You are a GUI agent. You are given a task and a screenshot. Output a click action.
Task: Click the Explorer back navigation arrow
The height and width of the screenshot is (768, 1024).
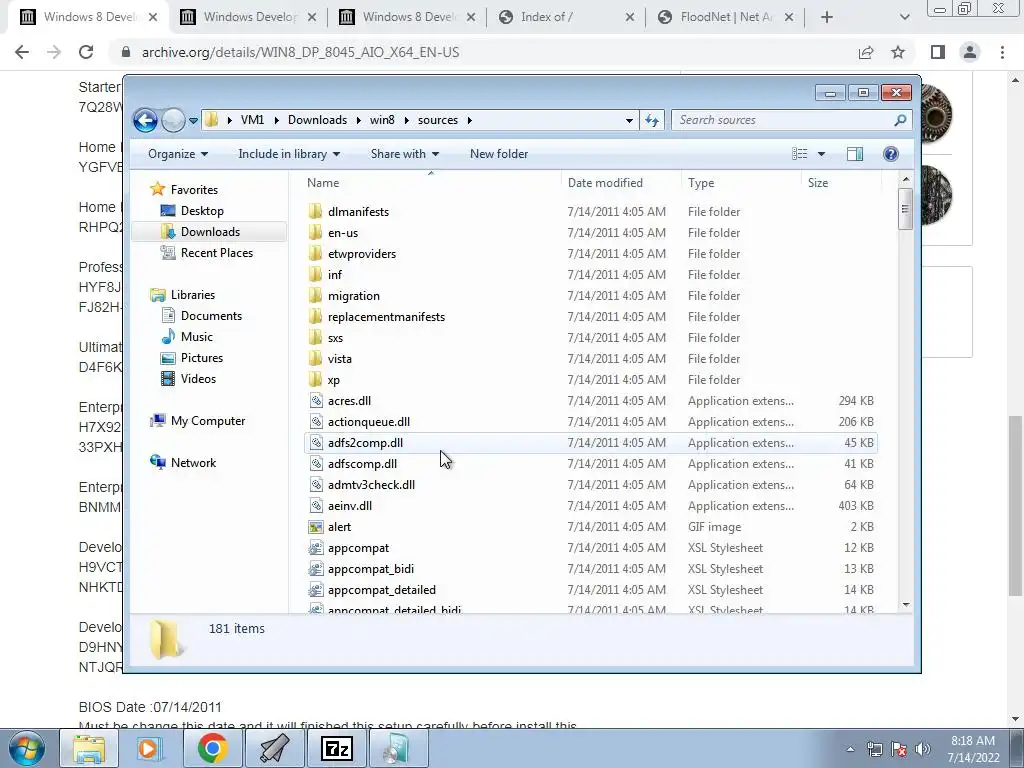point(145,120)
